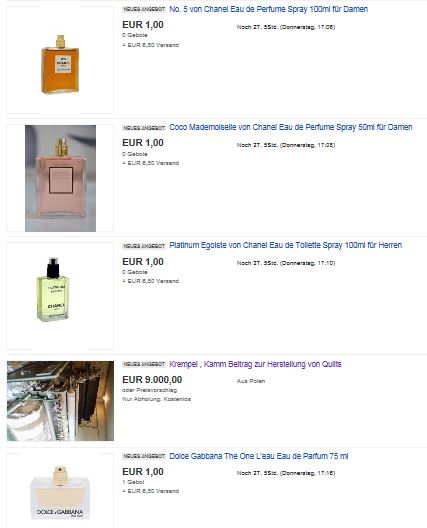Click EUR 1,00 price of No. 5 listing
Image resolution: width=427 pixels, height=528 pixels.
143,25
